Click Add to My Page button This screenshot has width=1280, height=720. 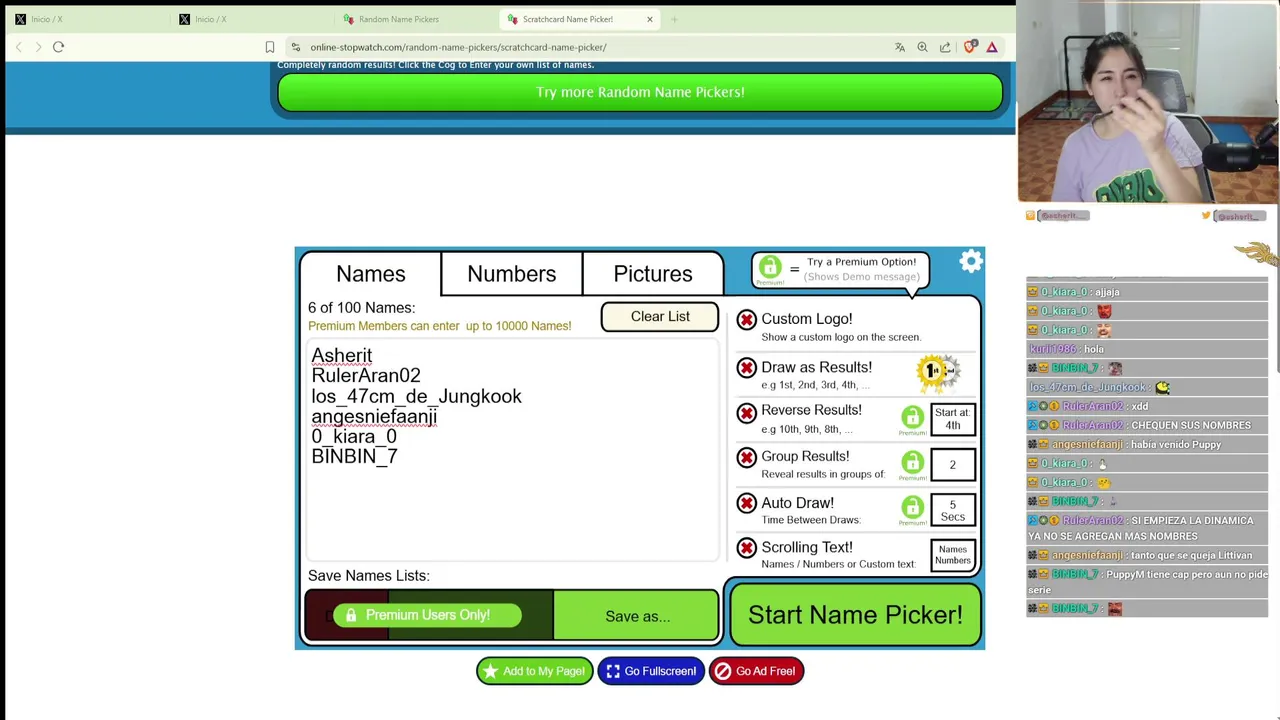[534, 671]
